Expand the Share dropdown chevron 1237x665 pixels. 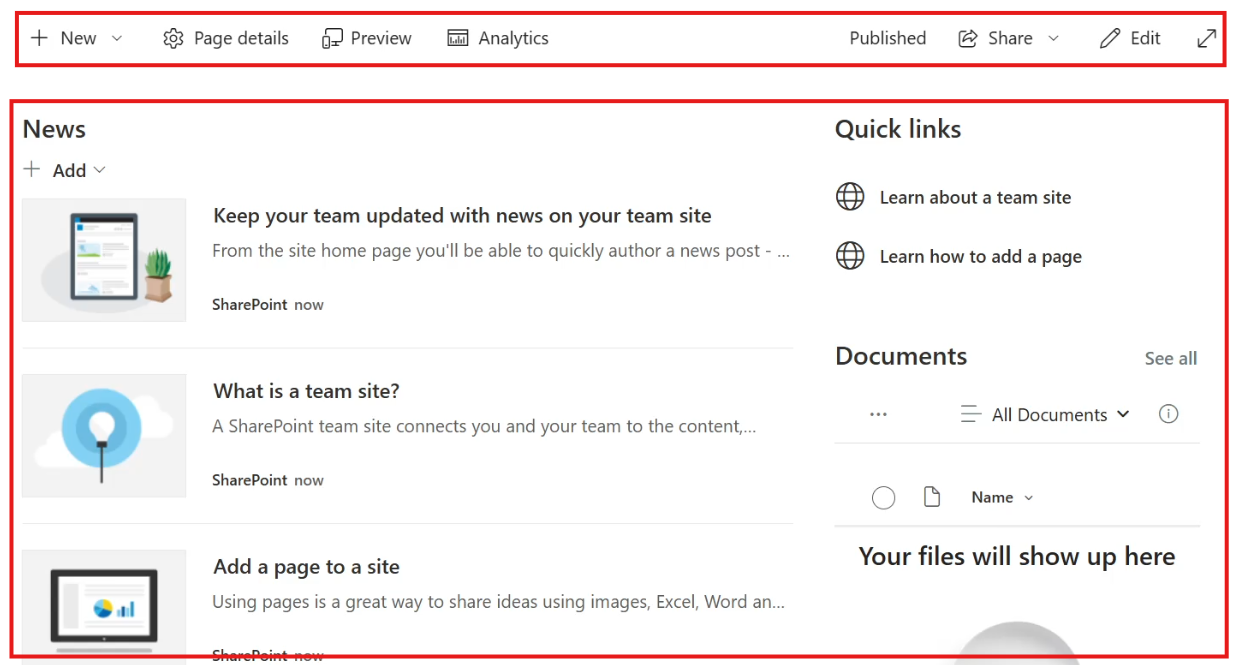pyautogui.click(x=1053, y=38)
